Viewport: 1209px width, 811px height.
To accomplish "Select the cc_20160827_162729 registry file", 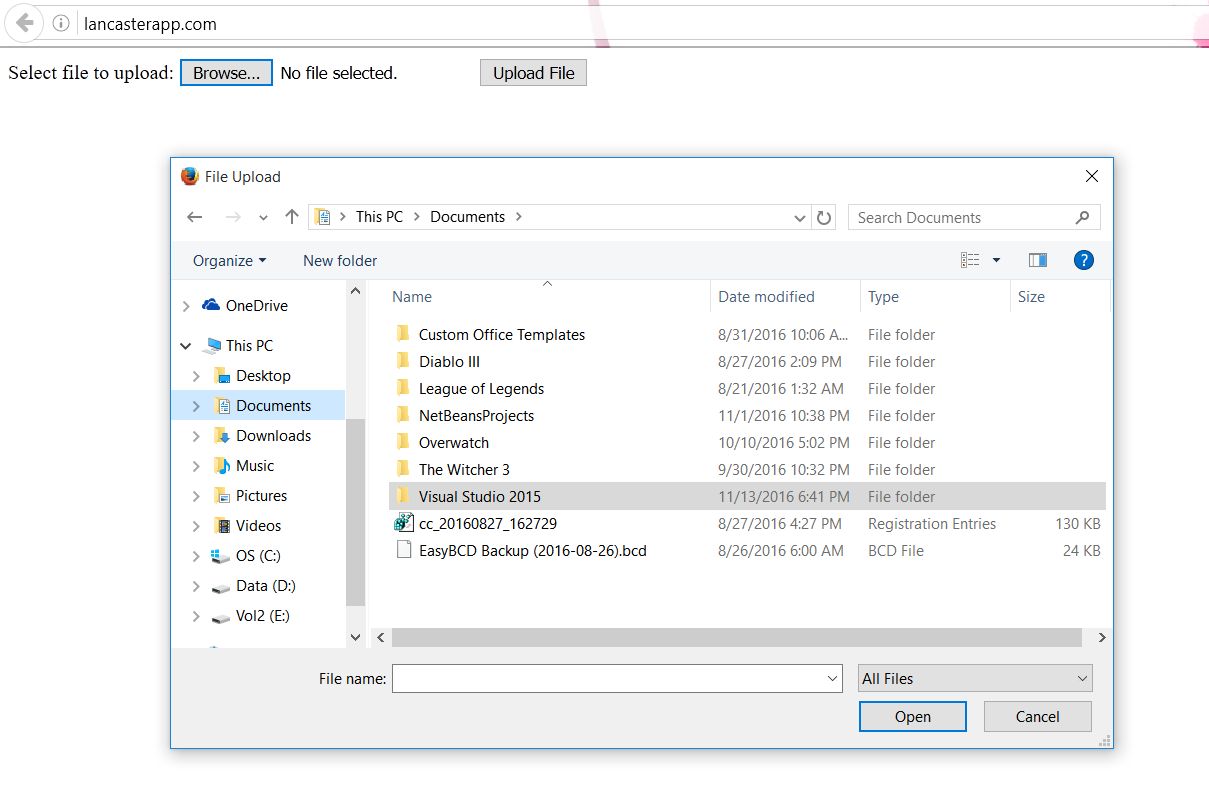I will (x=487, y=523).
